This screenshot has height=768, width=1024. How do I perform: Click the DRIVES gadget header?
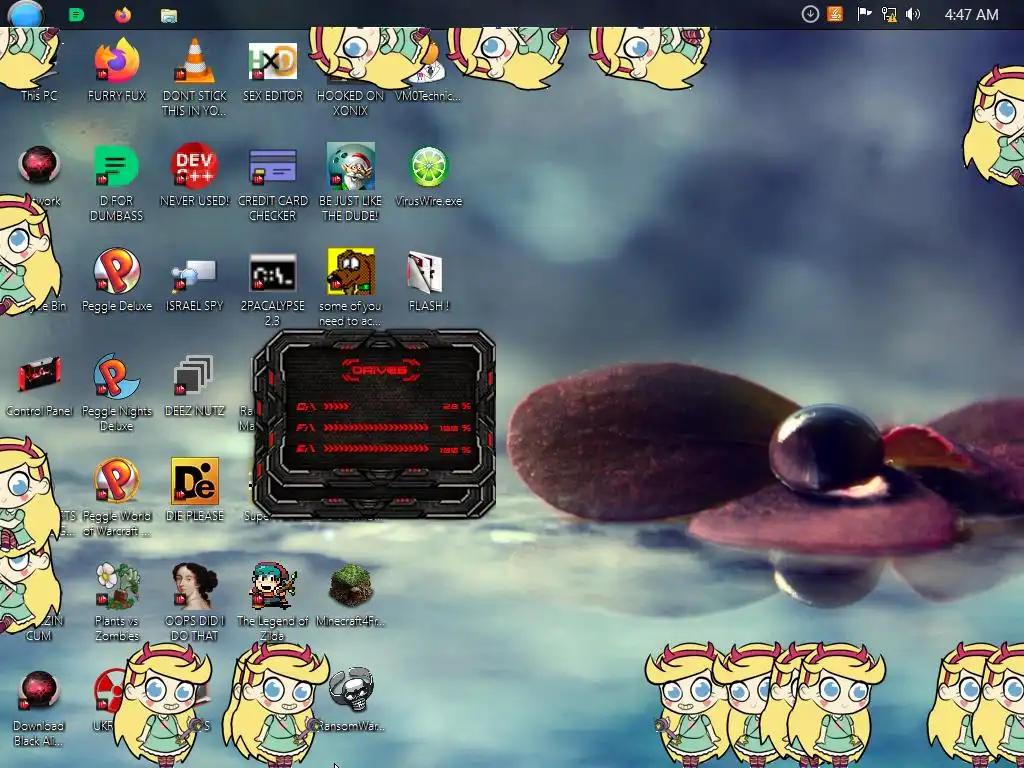click(379, 370)
